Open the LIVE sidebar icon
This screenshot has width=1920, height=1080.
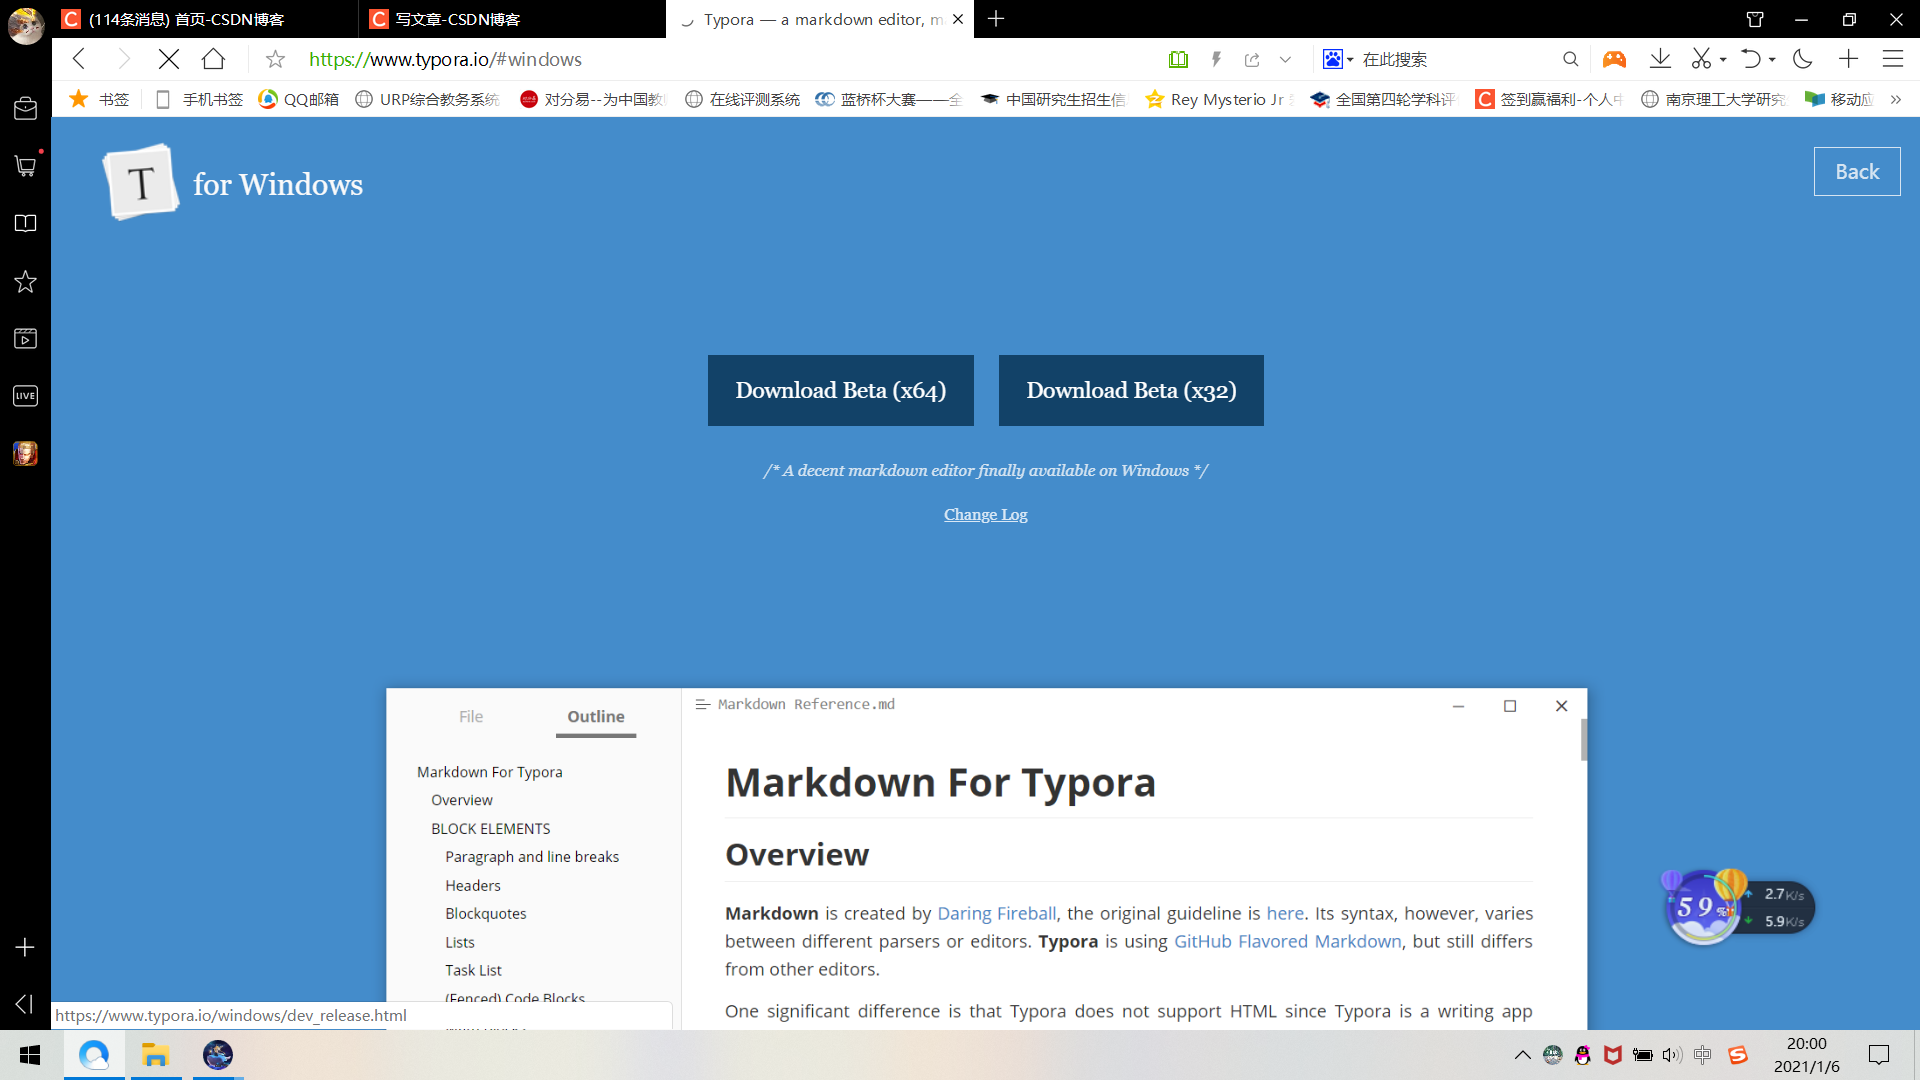25,396
